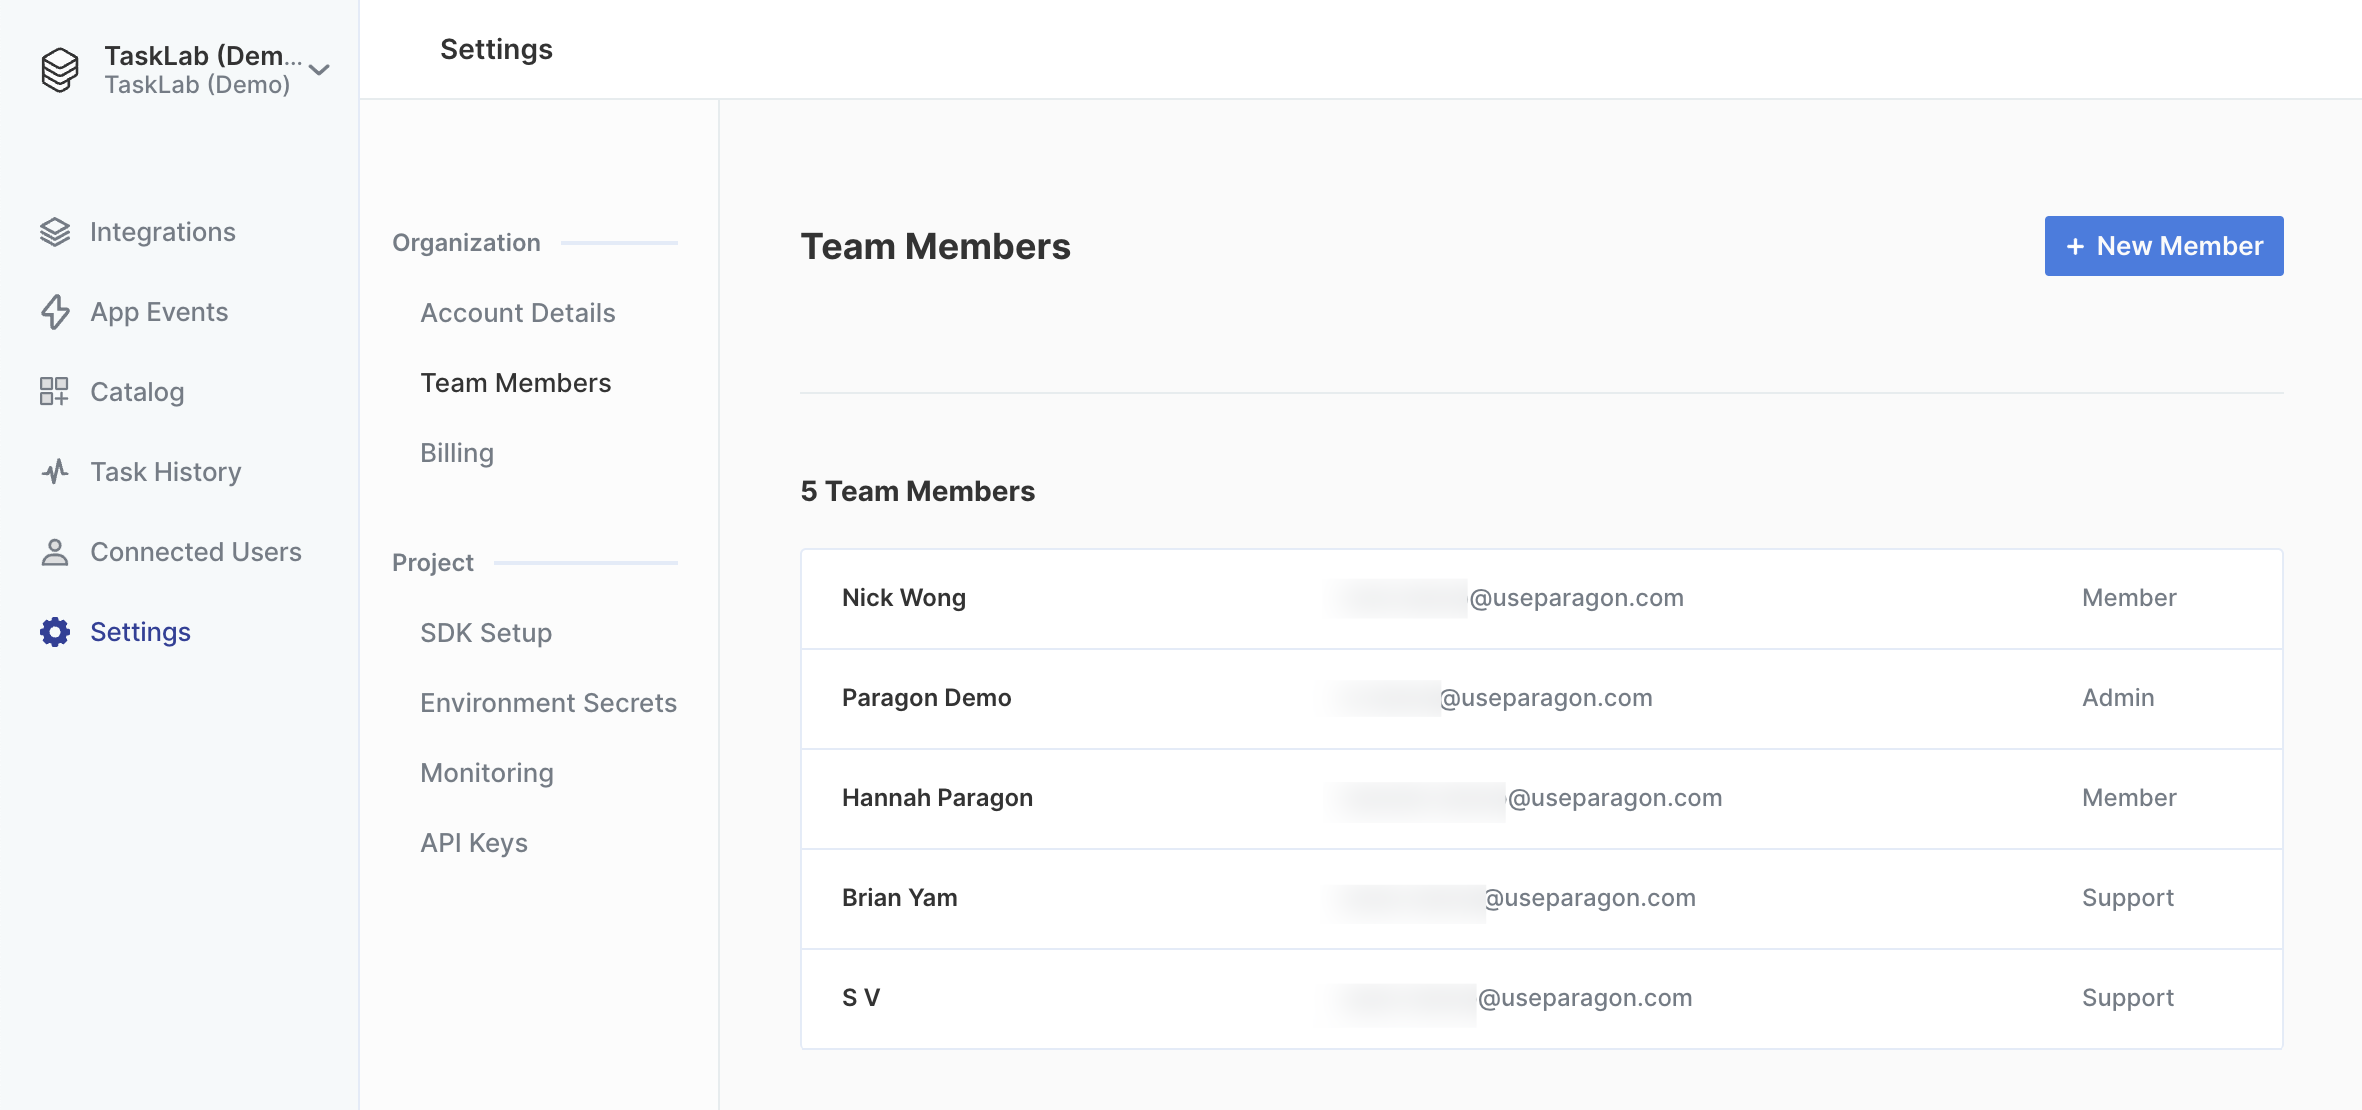Open Connected Users person icon
Screen dimensions: 2362x1110
click(55, 552)
